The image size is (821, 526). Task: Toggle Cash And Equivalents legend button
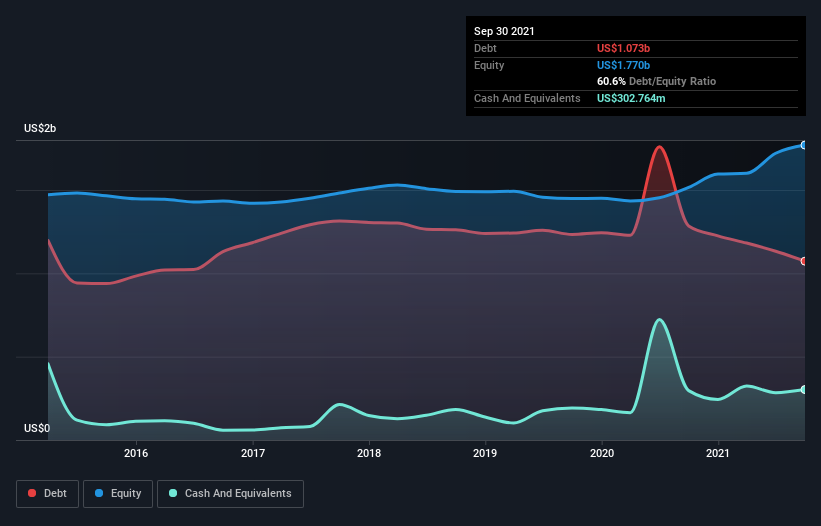point(230,494)
